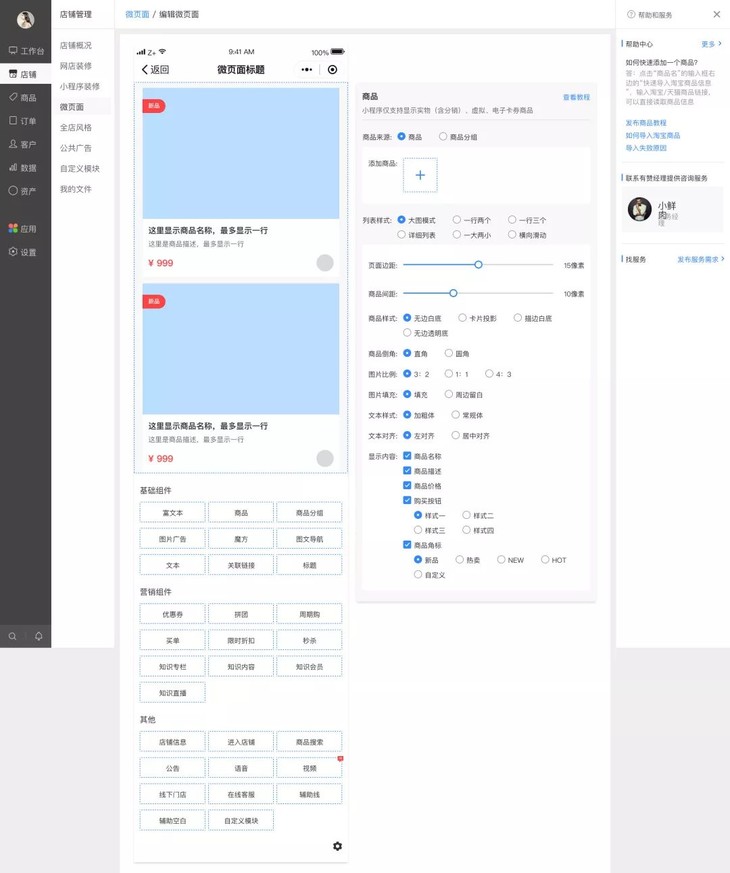Open the 全店风格 menu item

coord(76,127)
